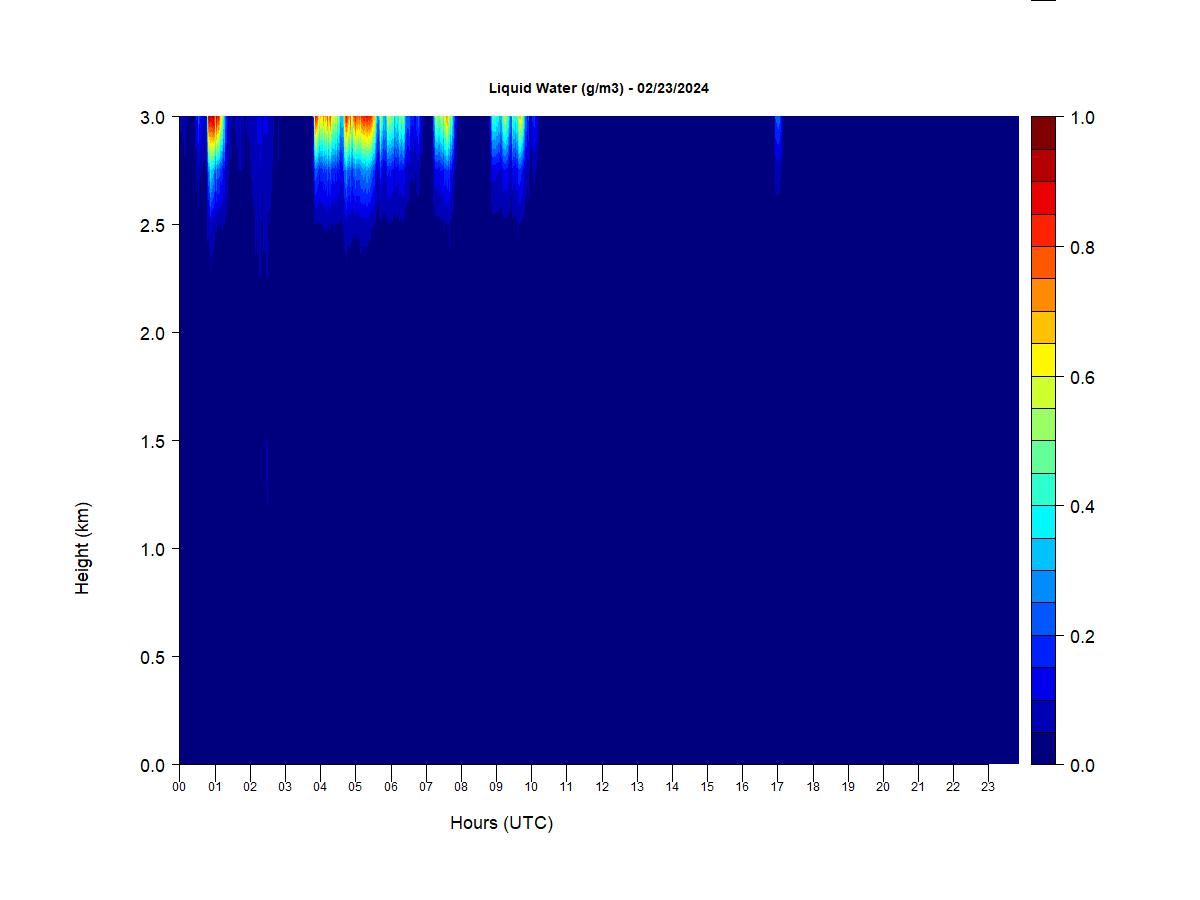The height and width of the screenshot is (900, 1200).
Task: Click the colorbar '0.8' label
Action: point(1082,248)
